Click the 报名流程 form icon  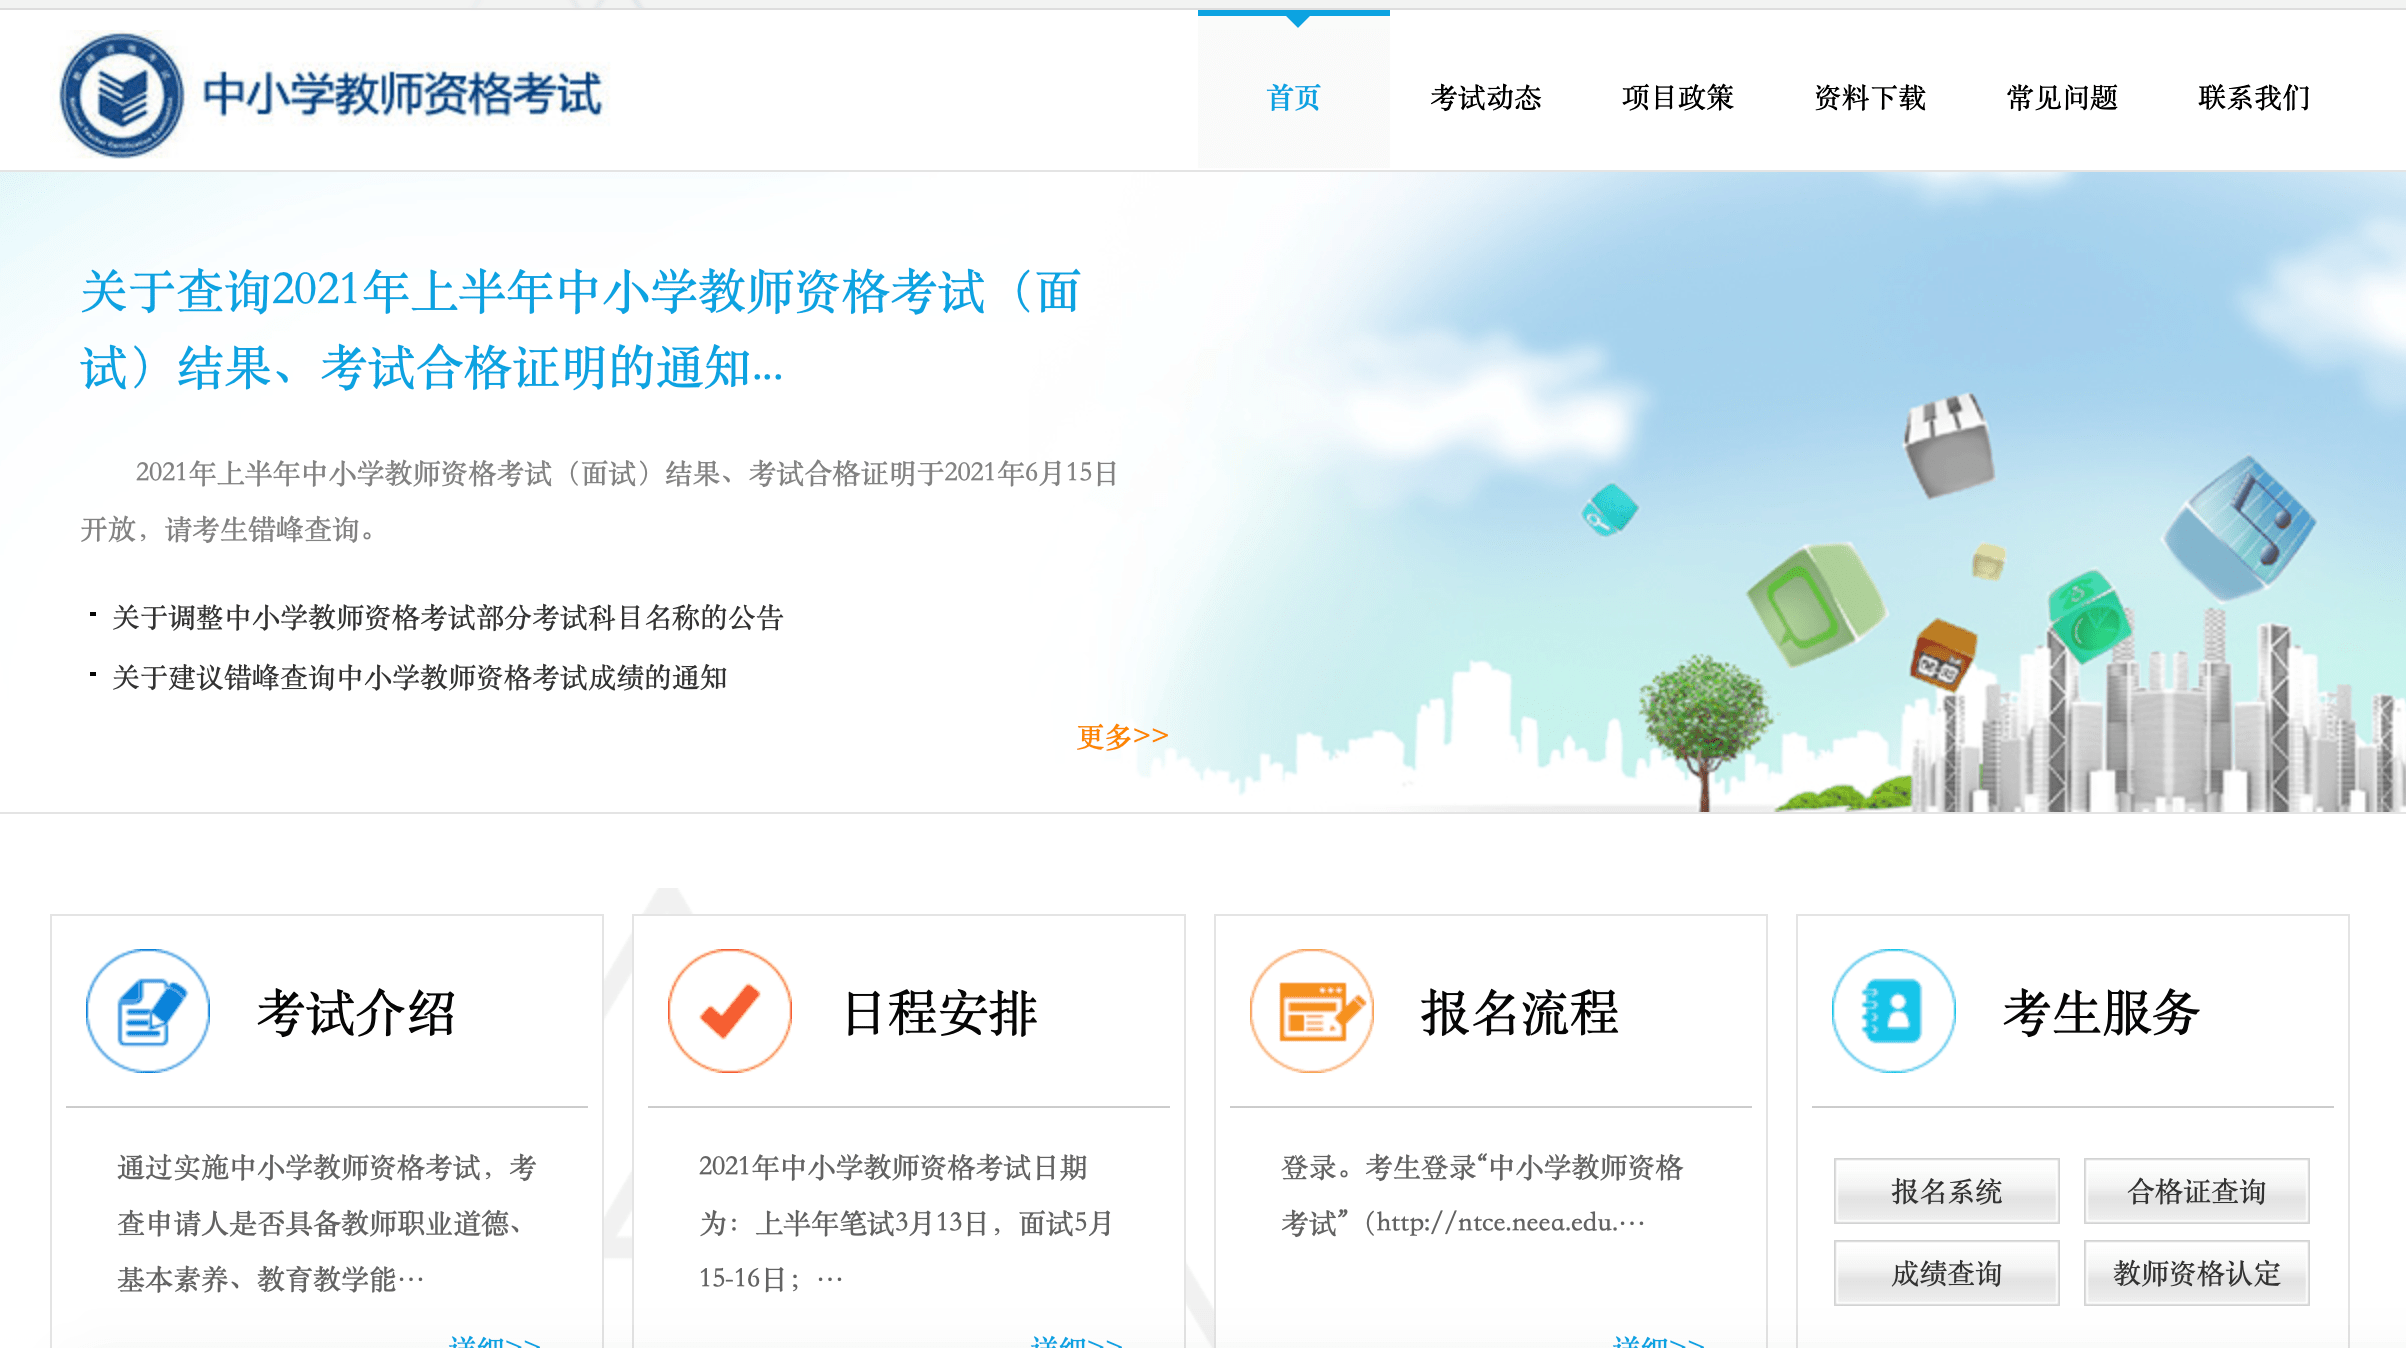tap(1312, 1011)
